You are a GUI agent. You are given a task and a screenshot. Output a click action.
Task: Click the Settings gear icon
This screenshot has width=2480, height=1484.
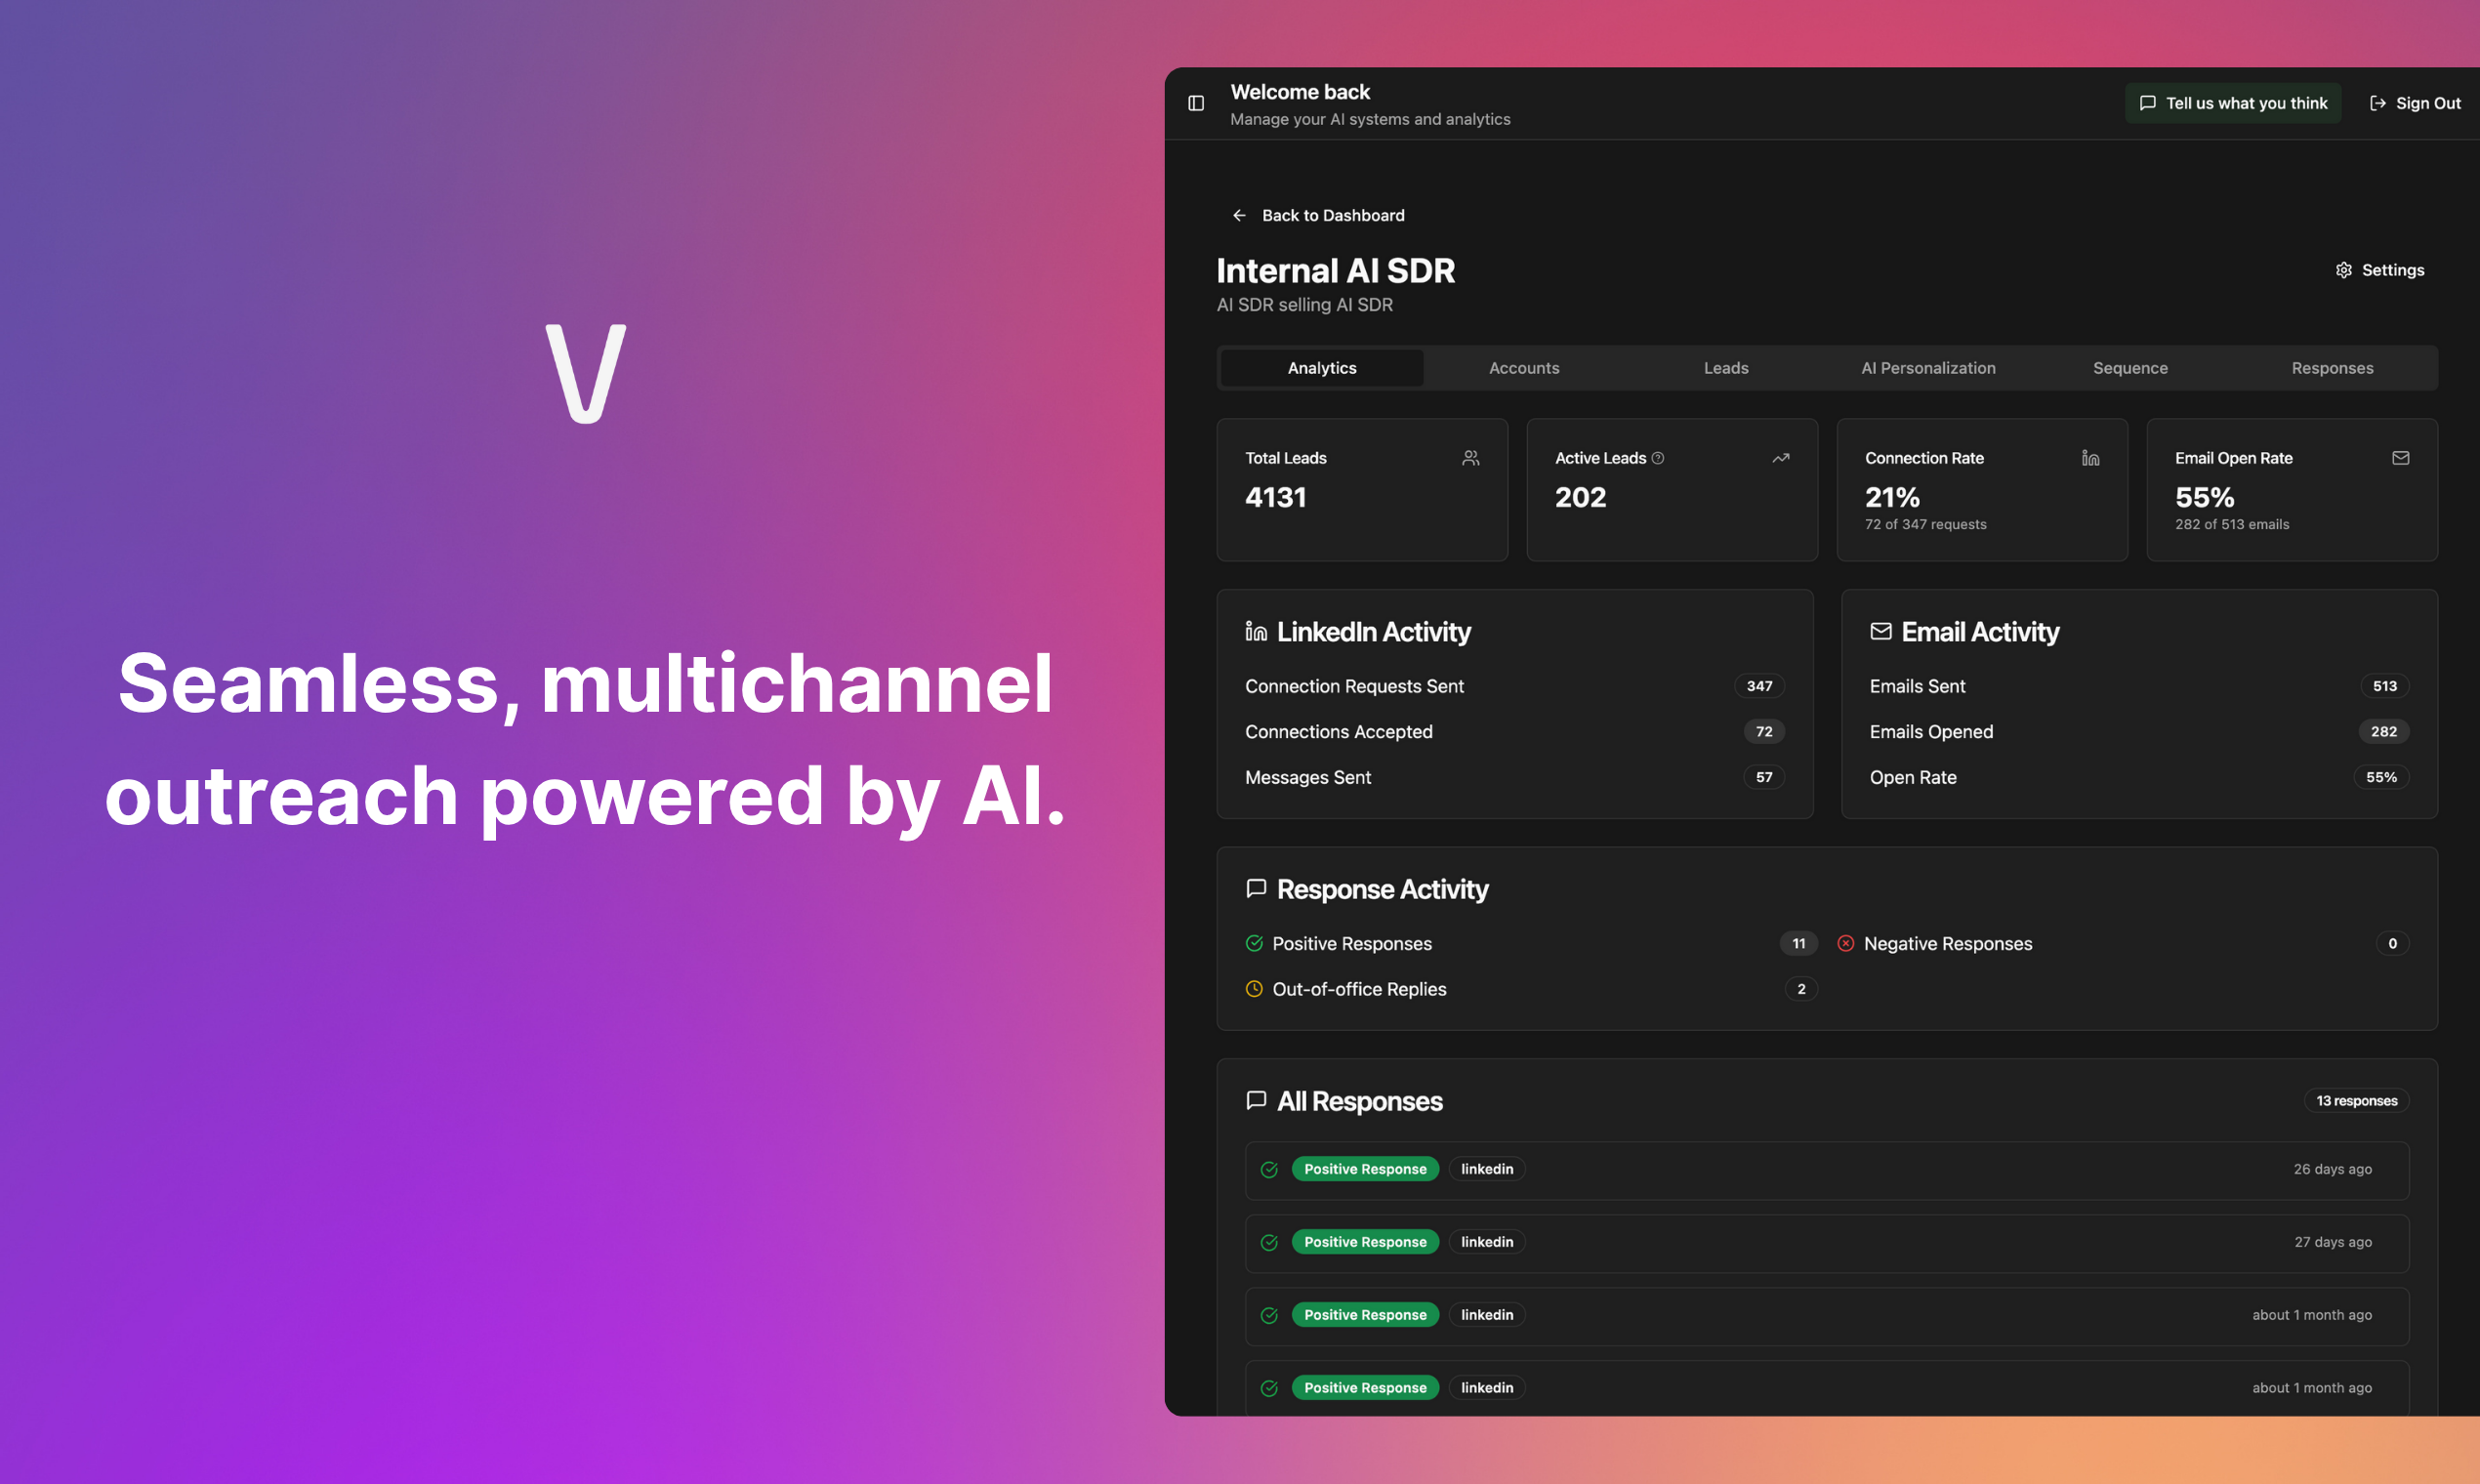point(2343,270)
